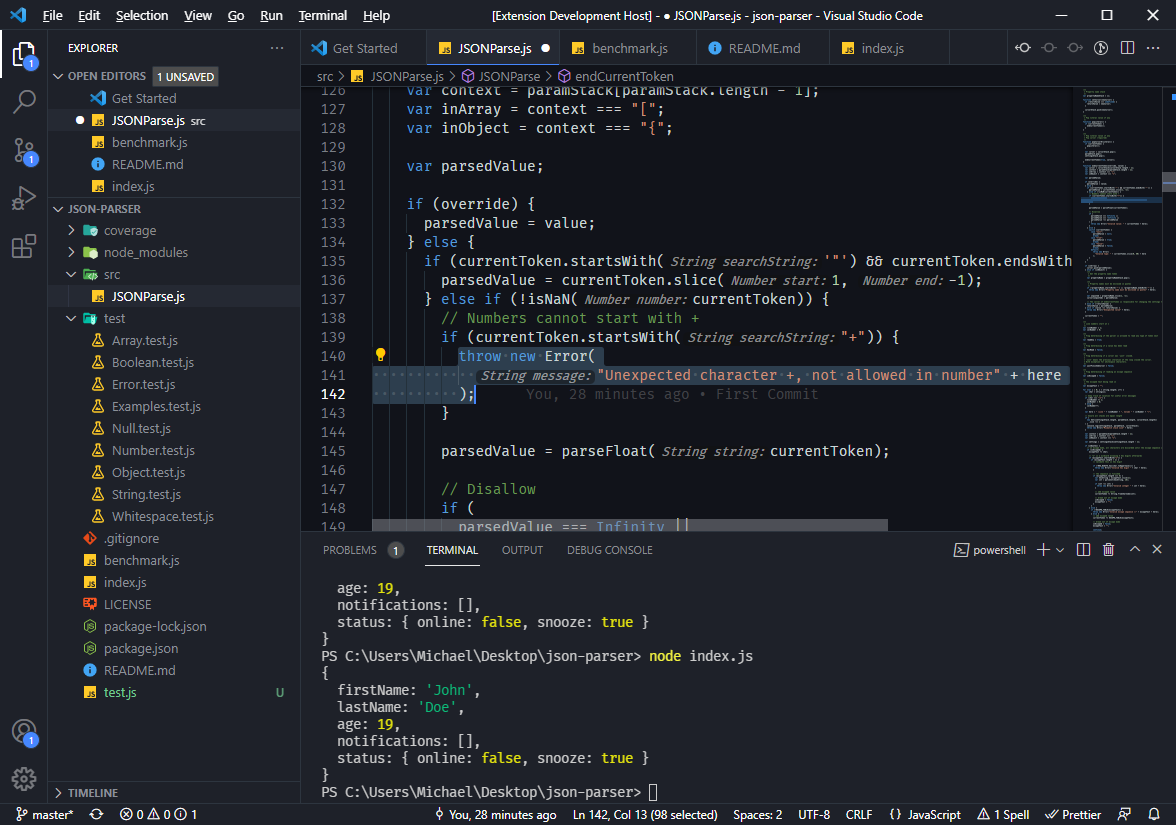
Task: Click the unsaved dot on JSONParse.js tab
Action: click(x=545, y=48)
